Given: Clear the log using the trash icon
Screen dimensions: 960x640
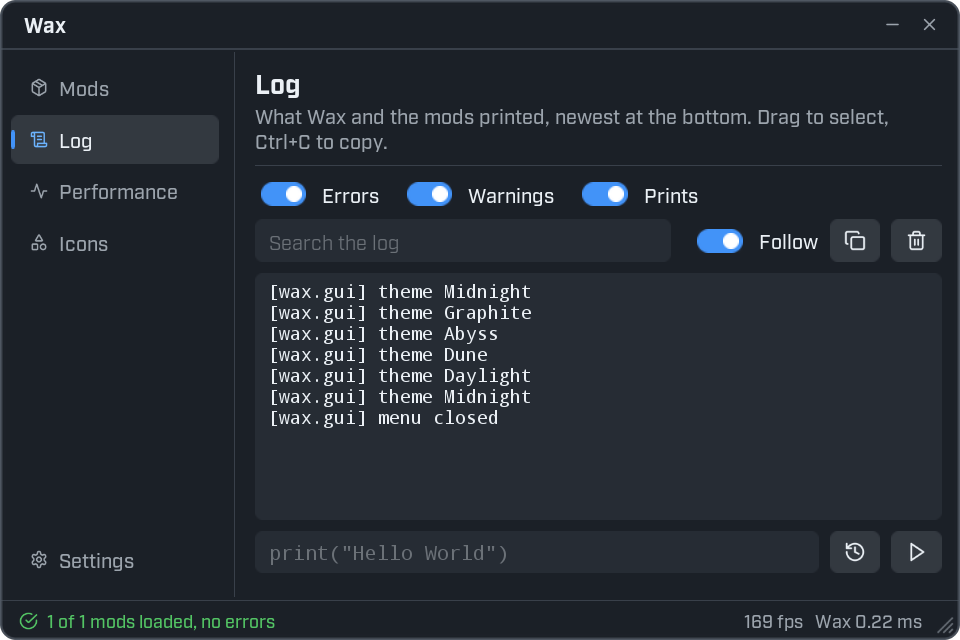Looking at the screenshot, I should tap(916, 241).
